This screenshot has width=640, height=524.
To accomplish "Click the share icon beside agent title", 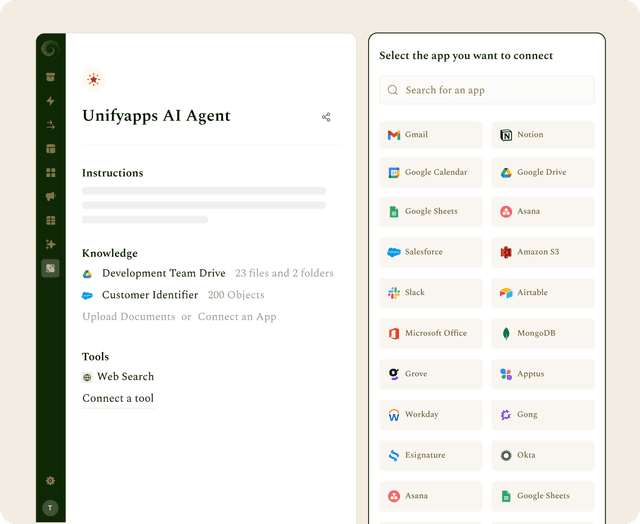I will pyautogui.click(x=326, y=117).
